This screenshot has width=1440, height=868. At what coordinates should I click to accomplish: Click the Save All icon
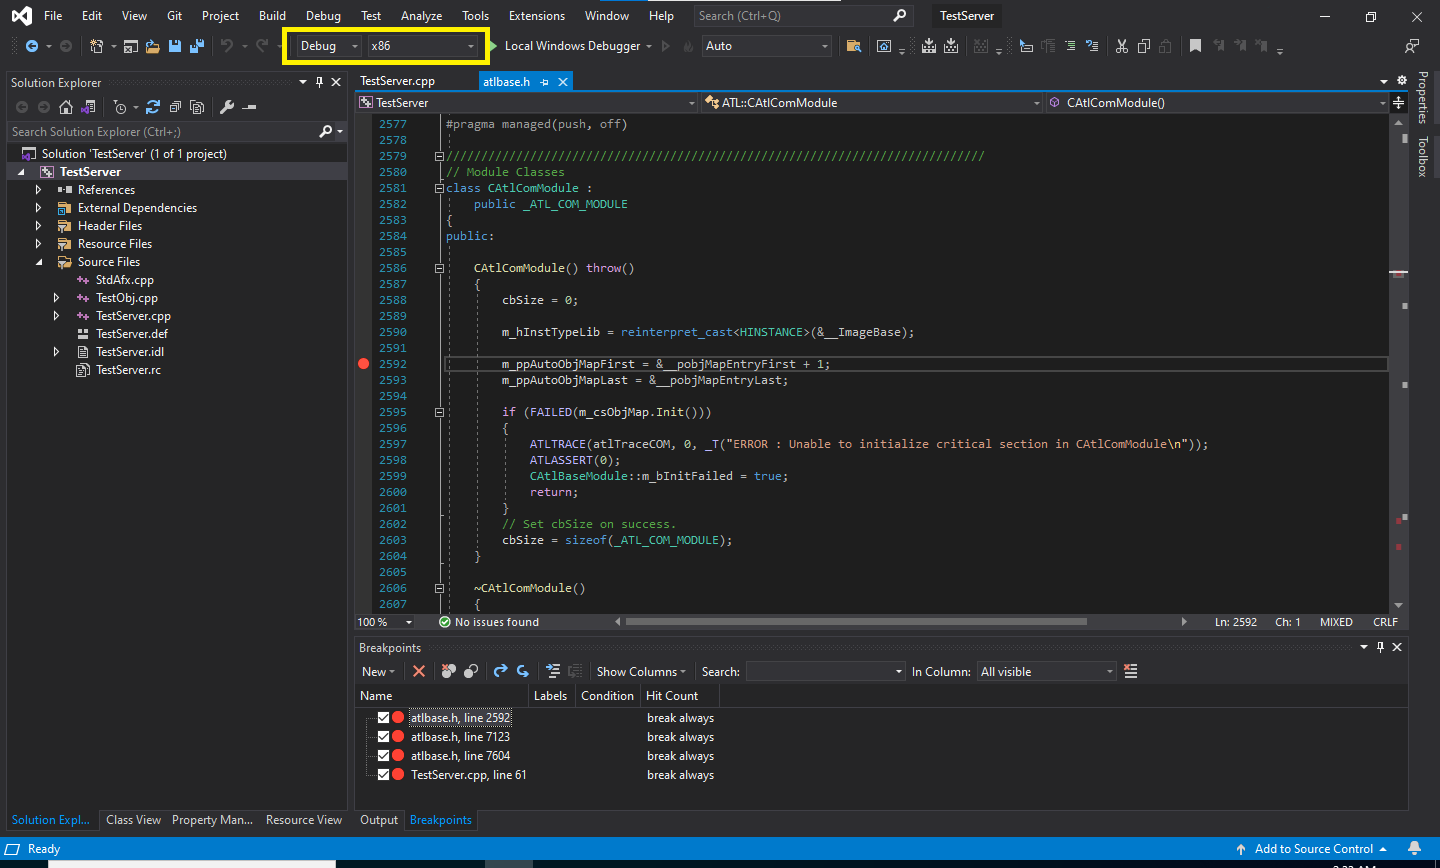pyautogui.click(x=197, y=46)
